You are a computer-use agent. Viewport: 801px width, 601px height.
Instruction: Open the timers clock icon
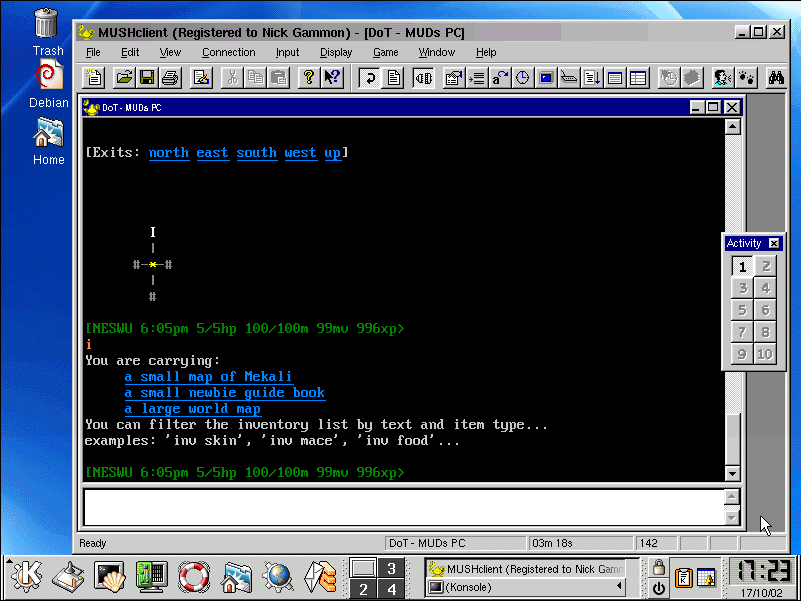(x=522, y=78)
